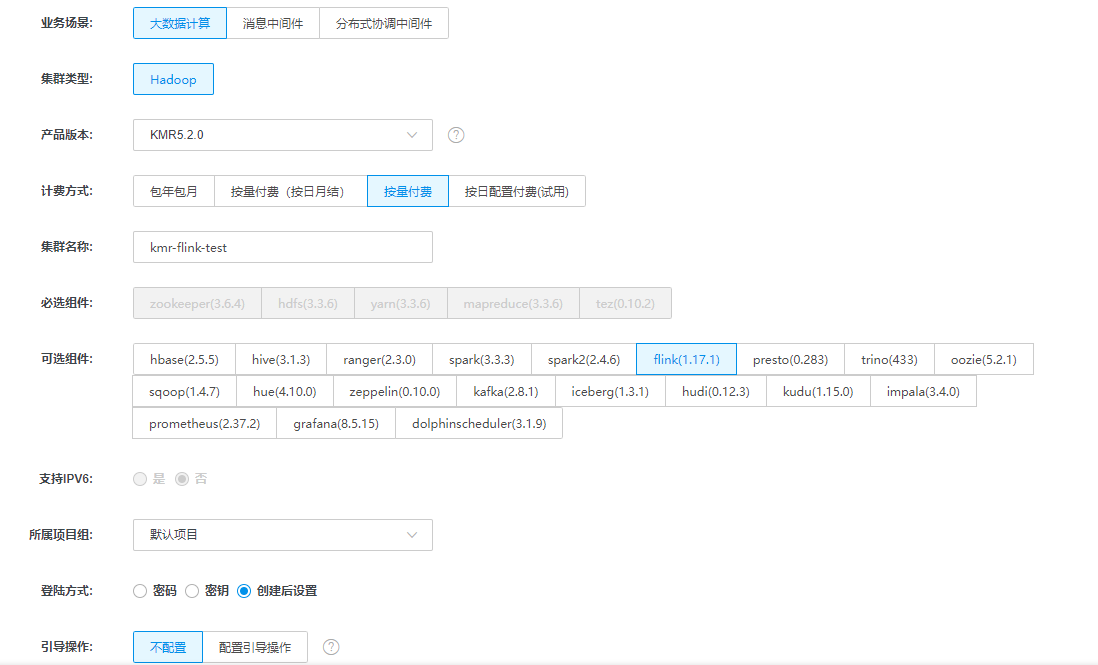
Task: Choose 按日配置付费(试用) billing option
Action: pos(516,191)
